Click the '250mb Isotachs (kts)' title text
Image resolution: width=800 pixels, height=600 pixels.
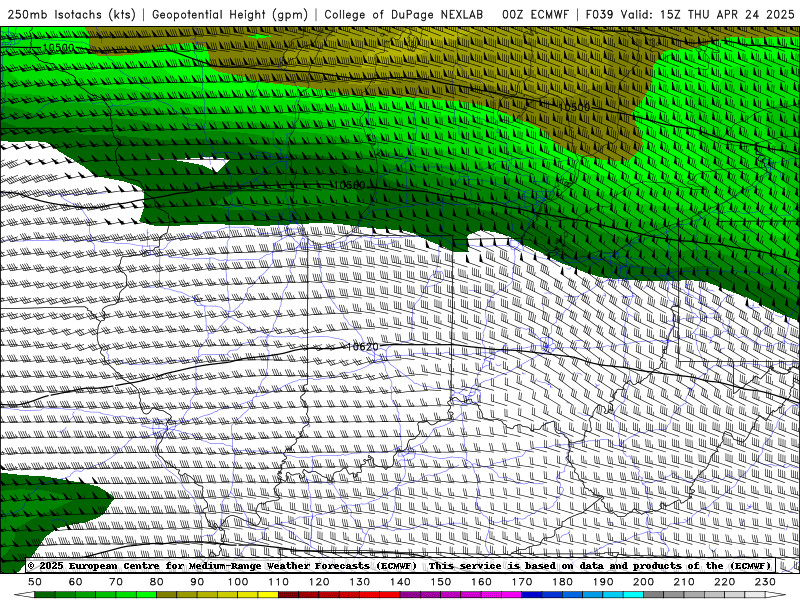point(71,14)
